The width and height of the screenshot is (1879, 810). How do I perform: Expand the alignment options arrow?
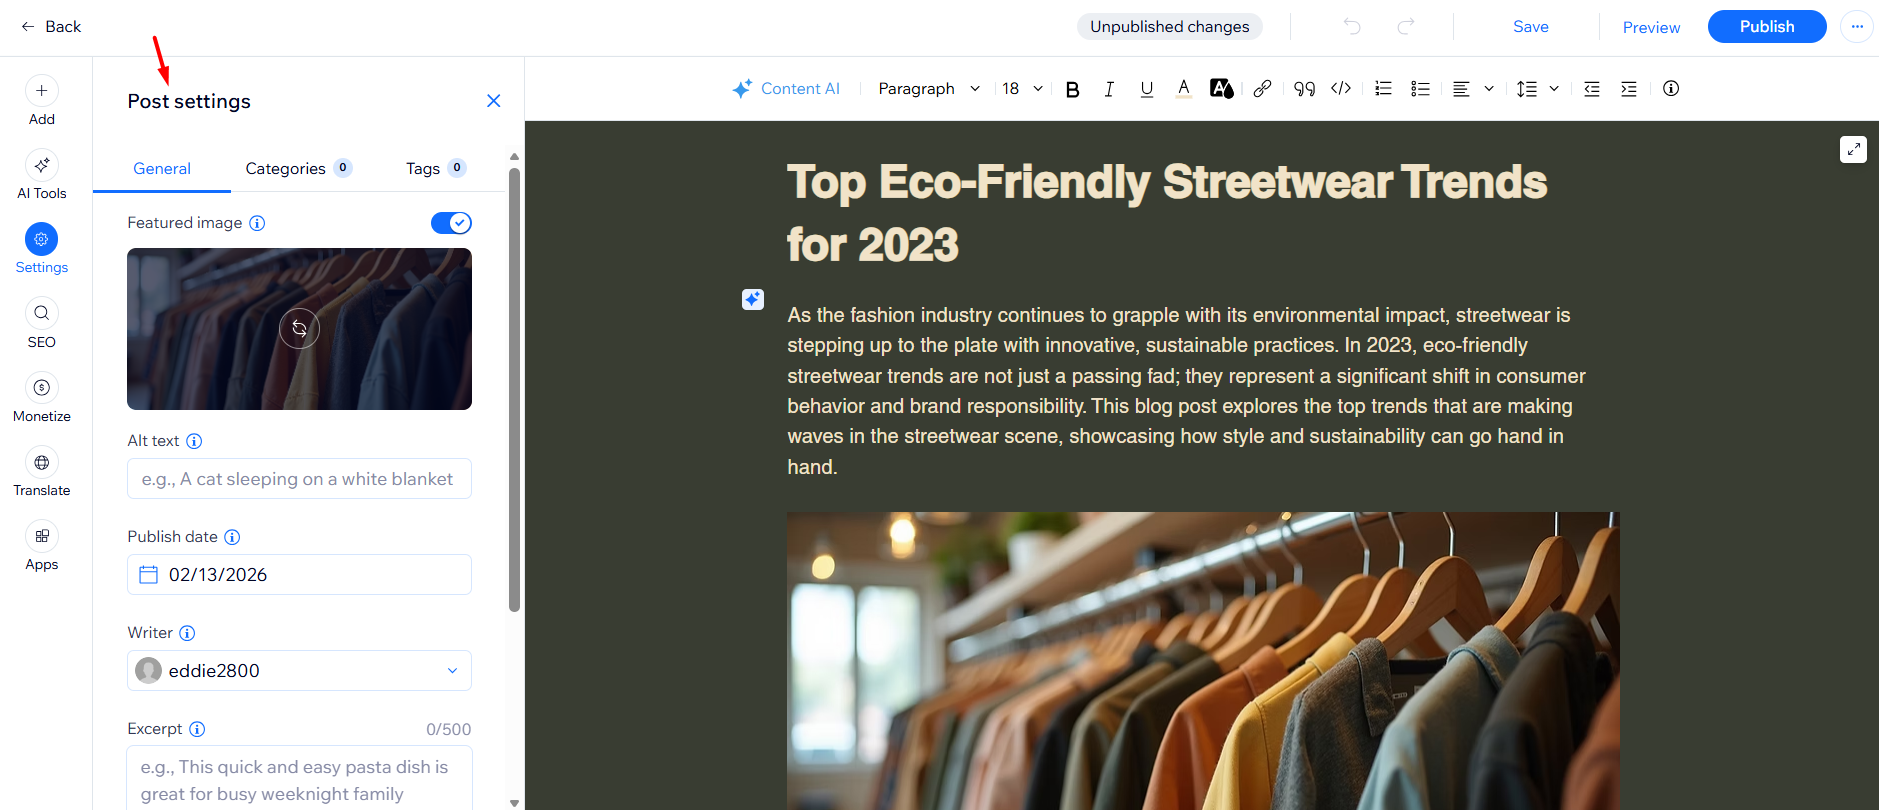[1489, 89]
